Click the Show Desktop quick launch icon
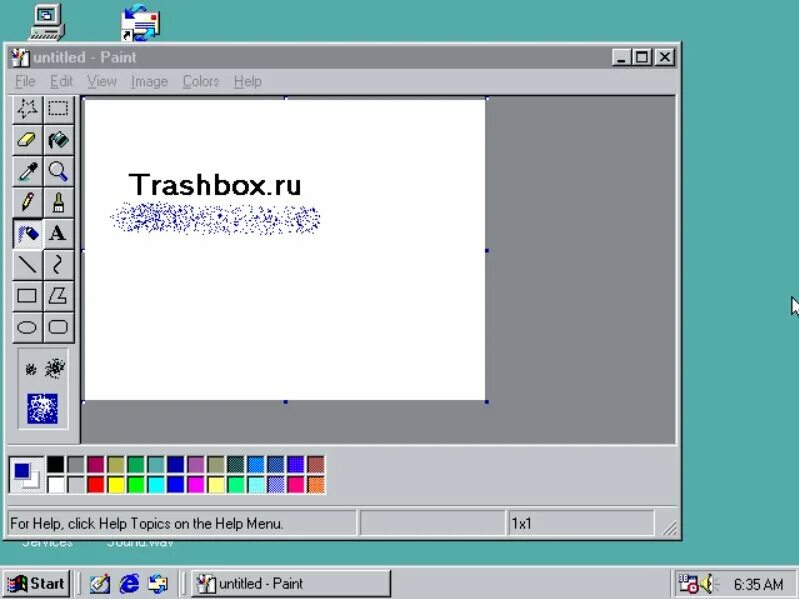Viewport: 799px width, 599px height. [100, 584]
